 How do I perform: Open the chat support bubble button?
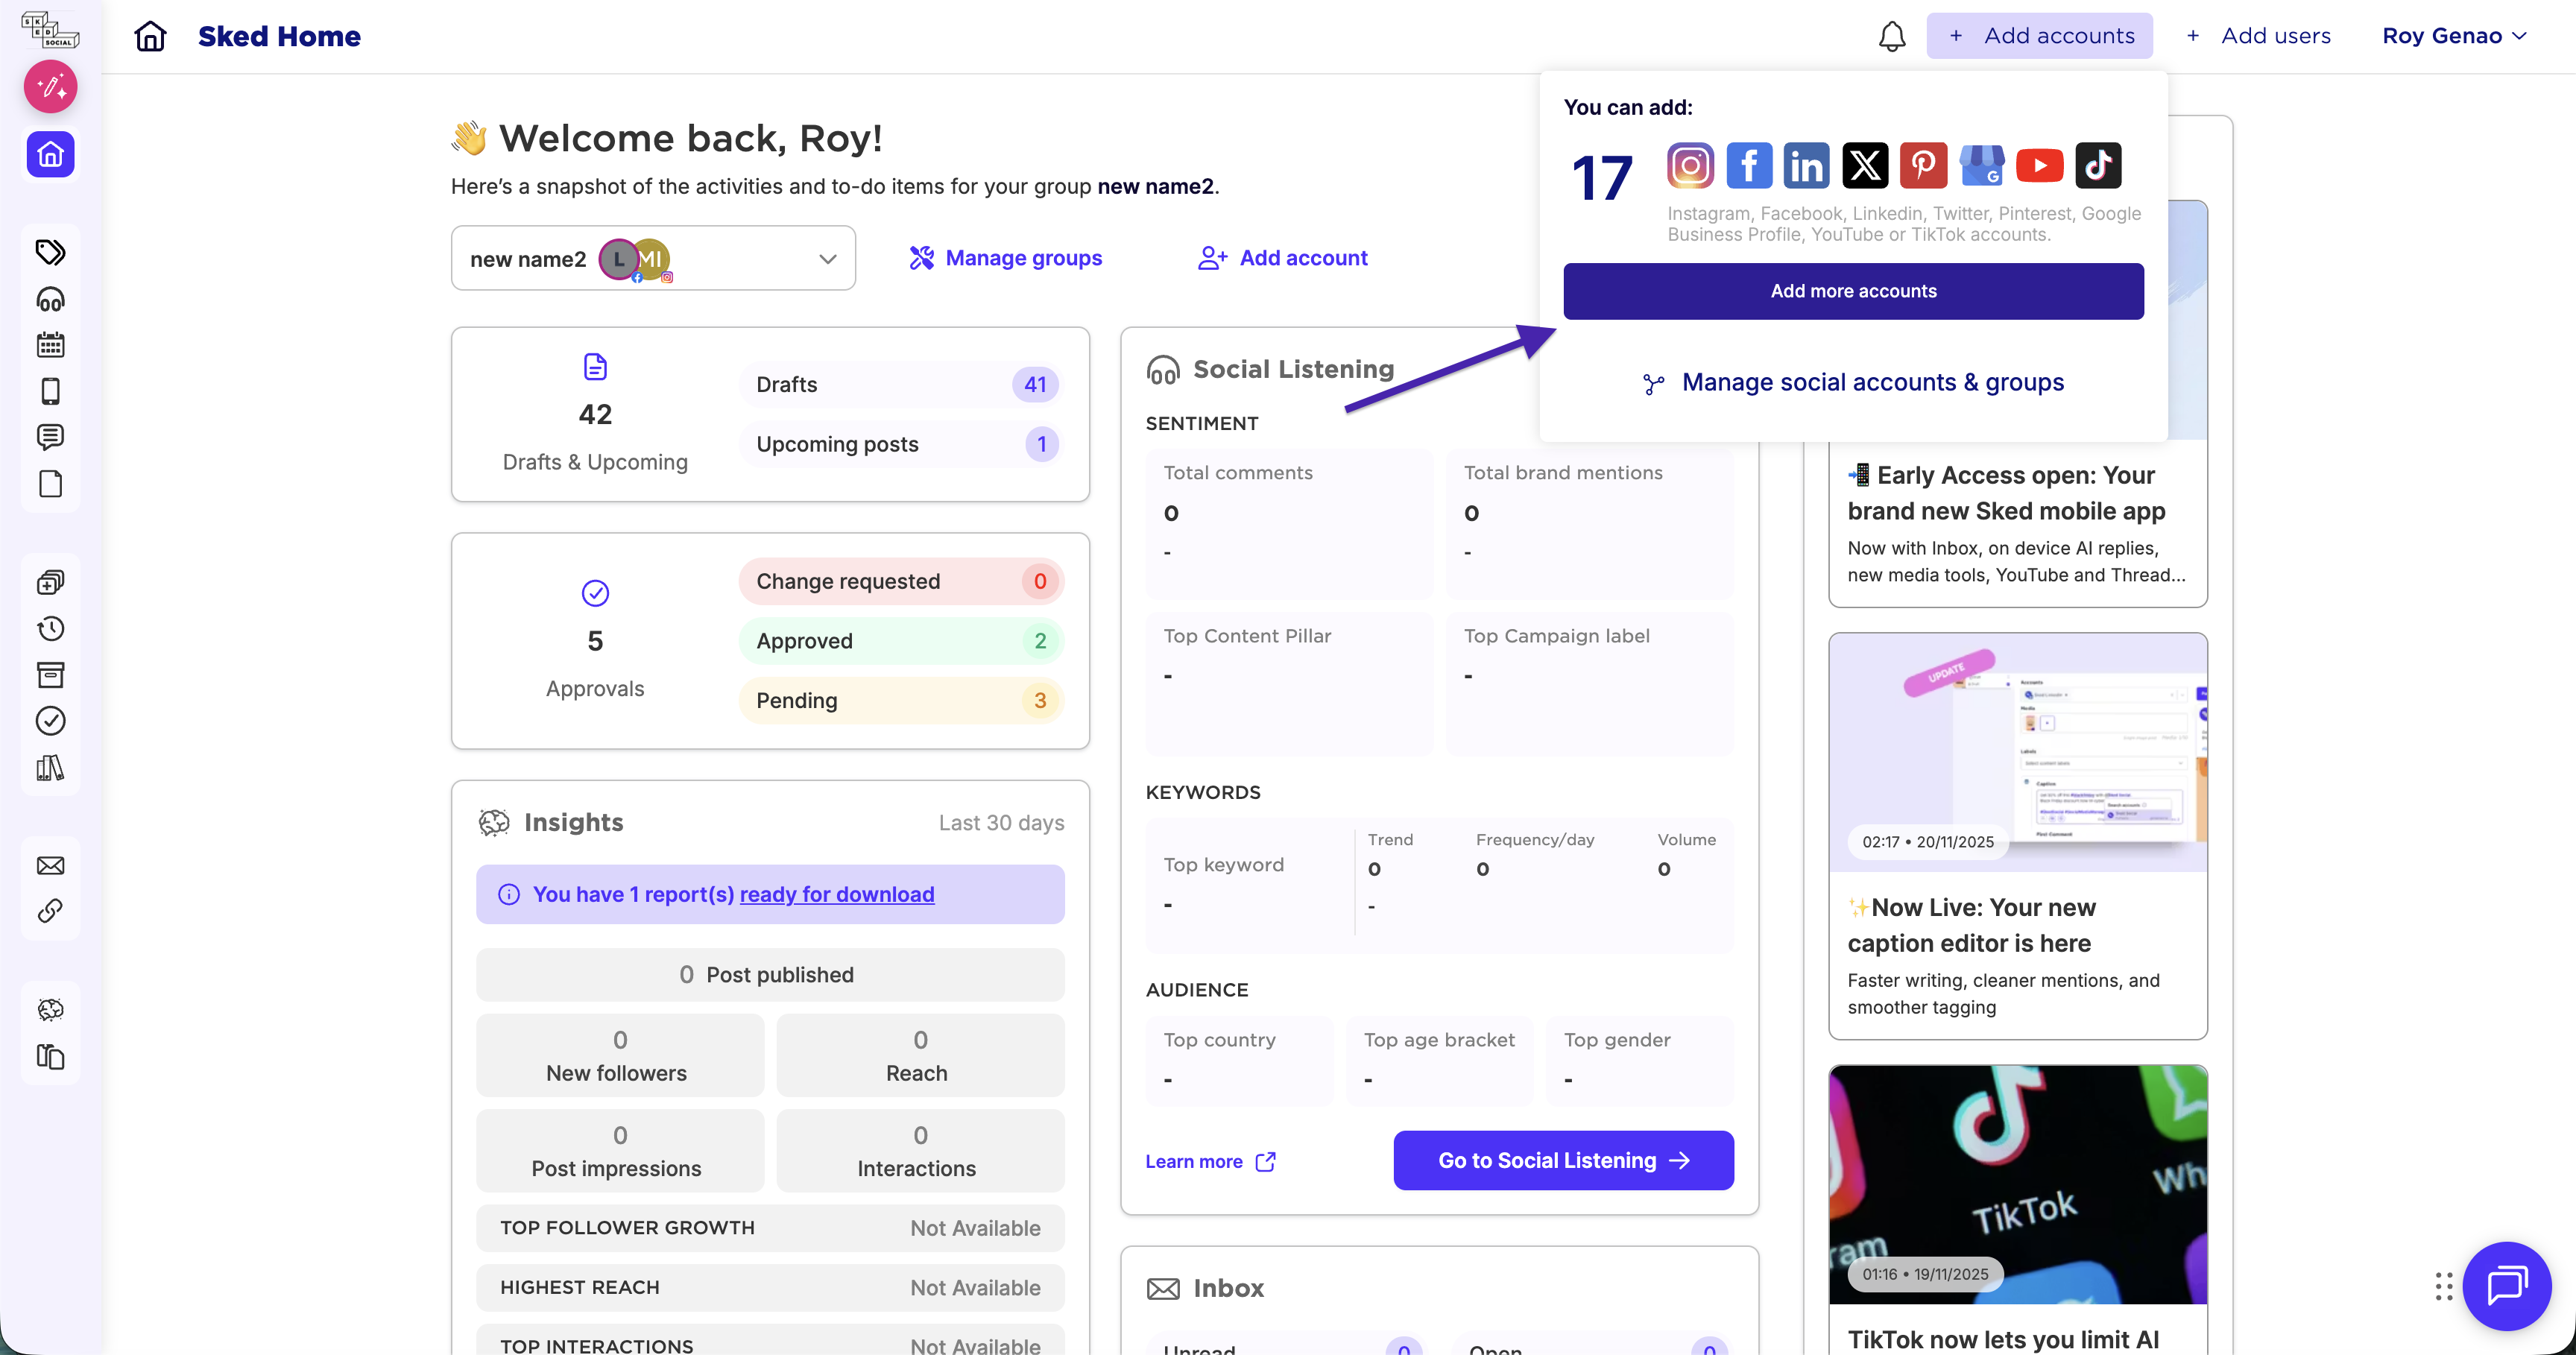pyautogui.click(x=2506, y=1285)
